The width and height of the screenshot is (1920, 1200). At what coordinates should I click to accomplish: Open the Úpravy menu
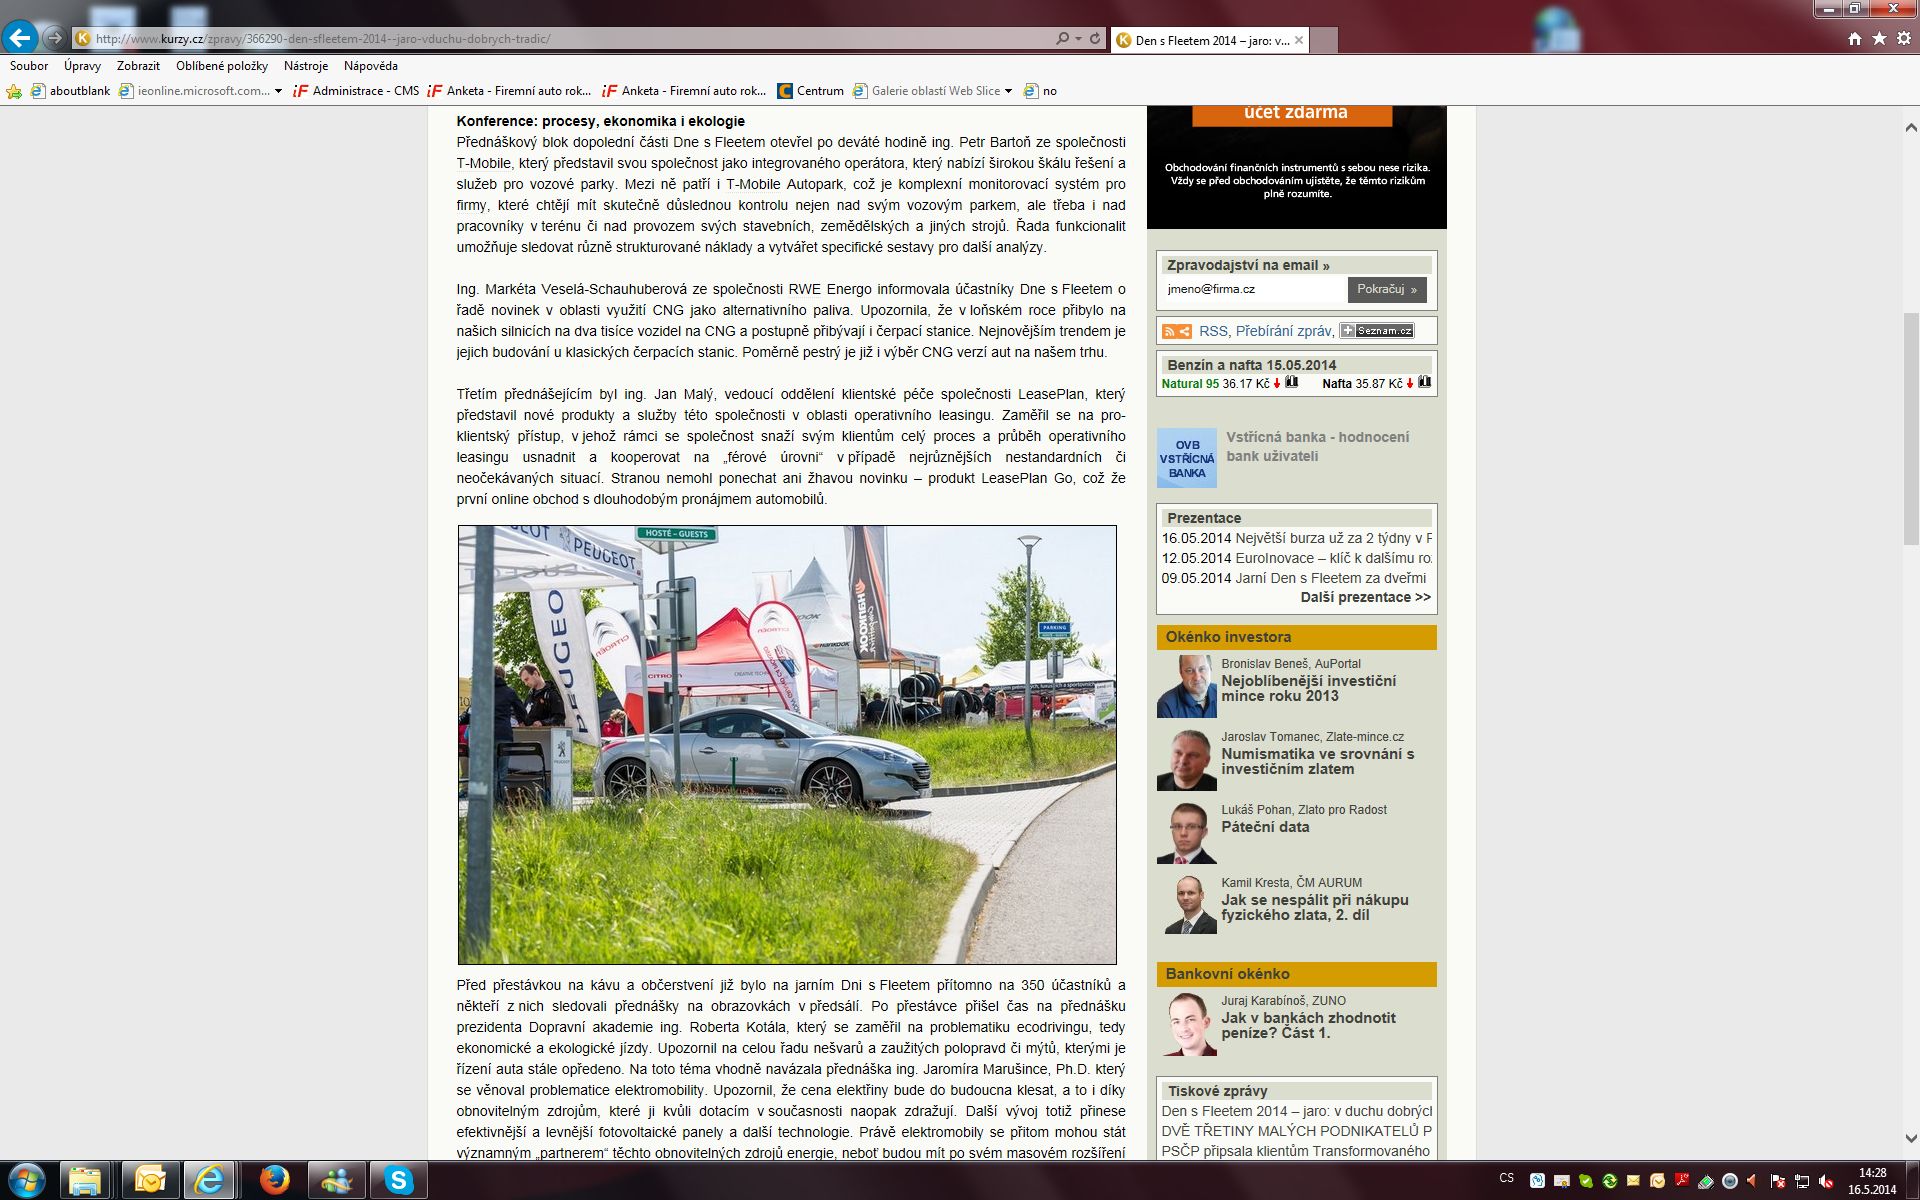pyautogui.click(x=82, y=66)
